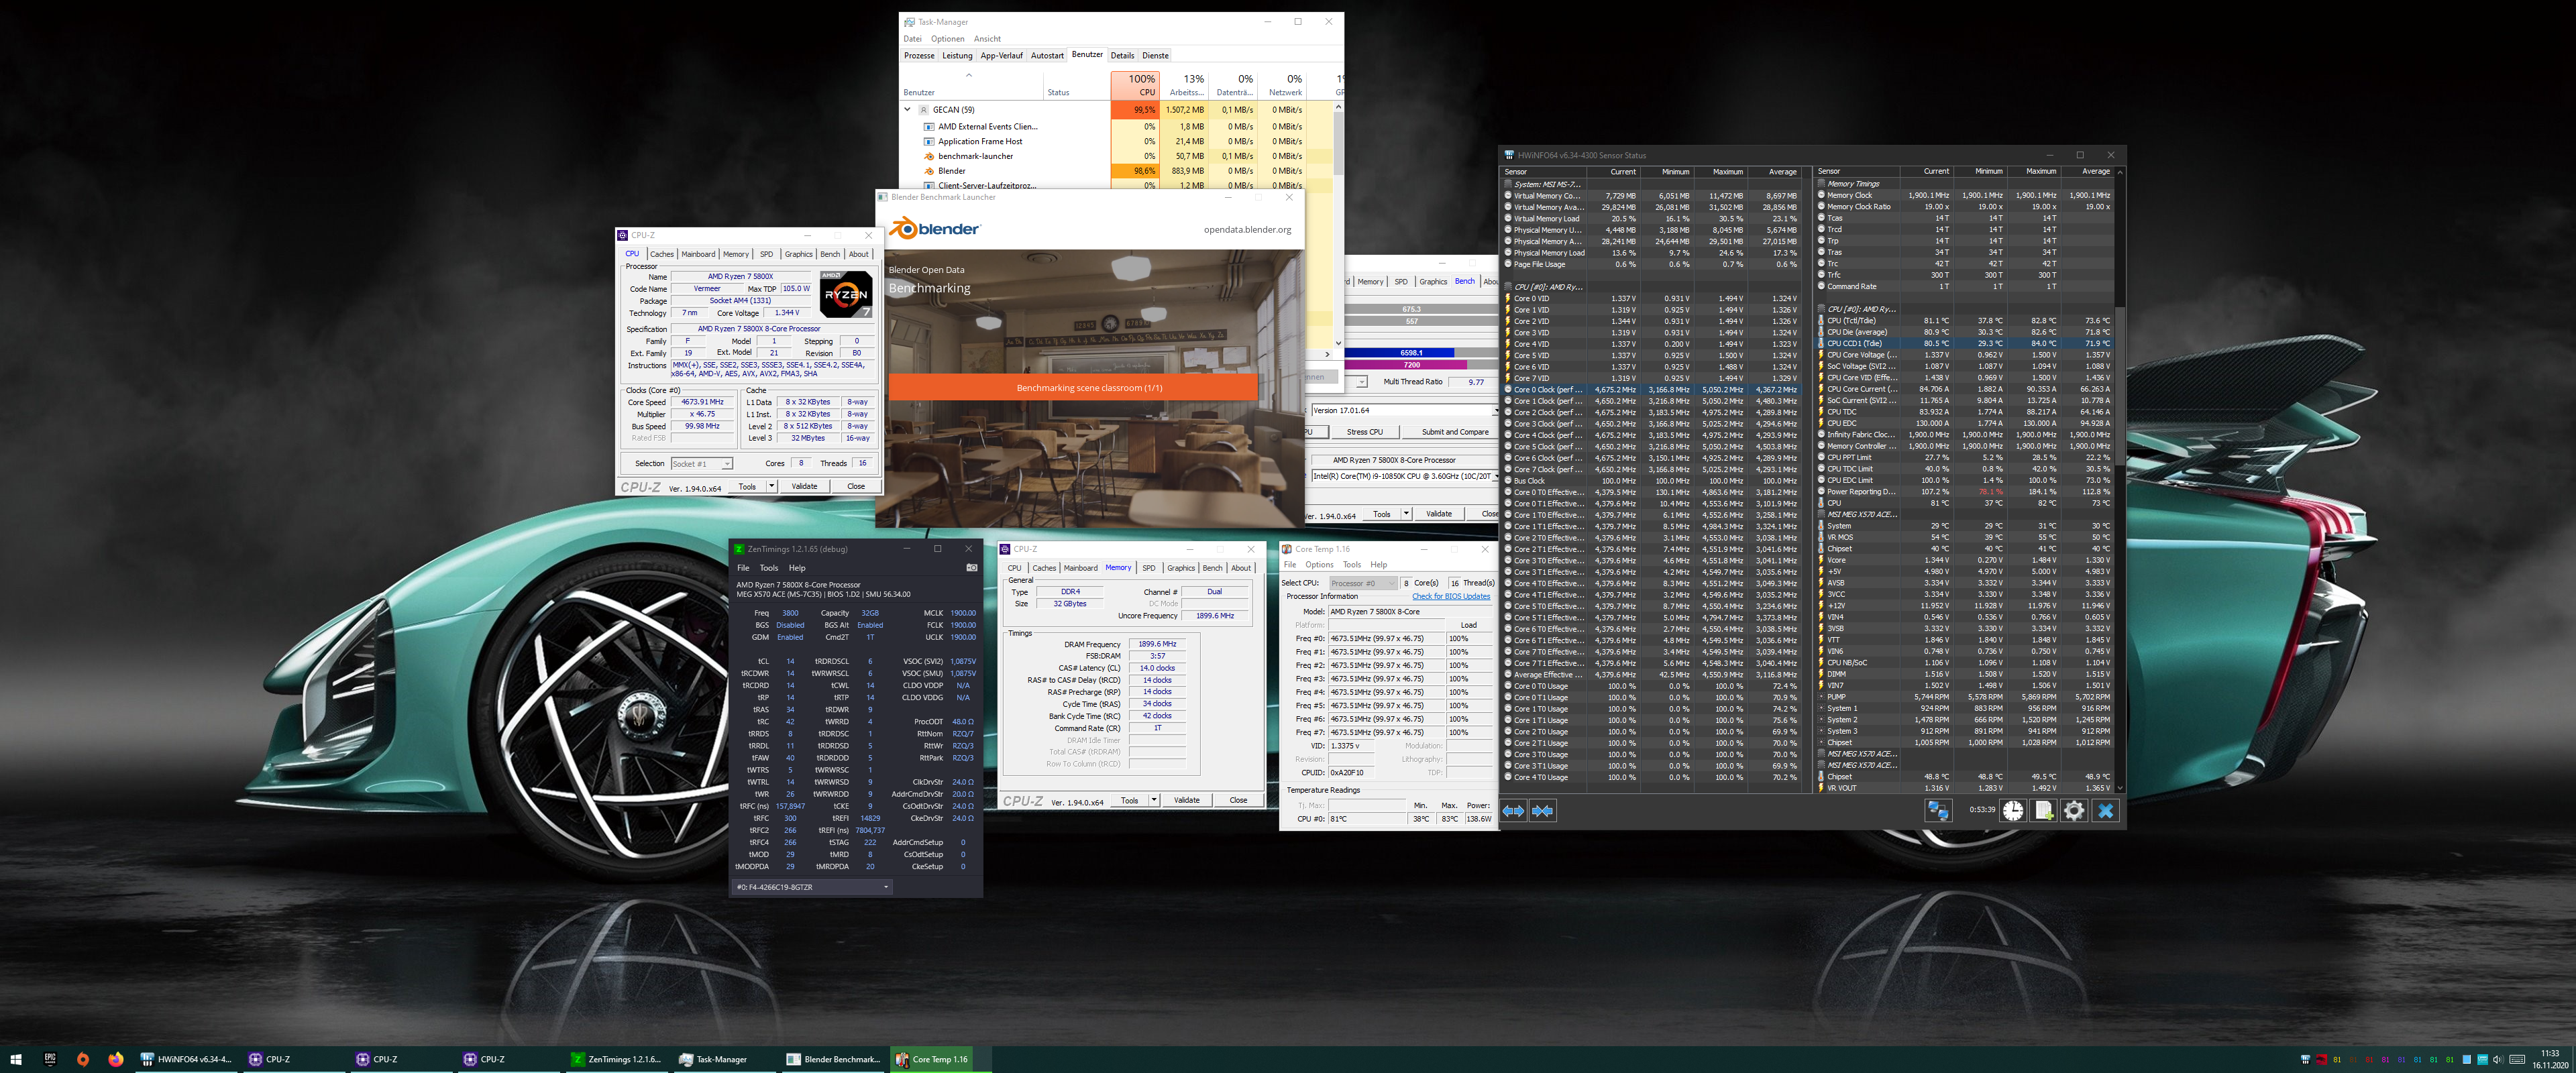This screenshot has width=2576, height=1073.
Task: Switch to ZenTimings taskbar button
Action: 617,1059
